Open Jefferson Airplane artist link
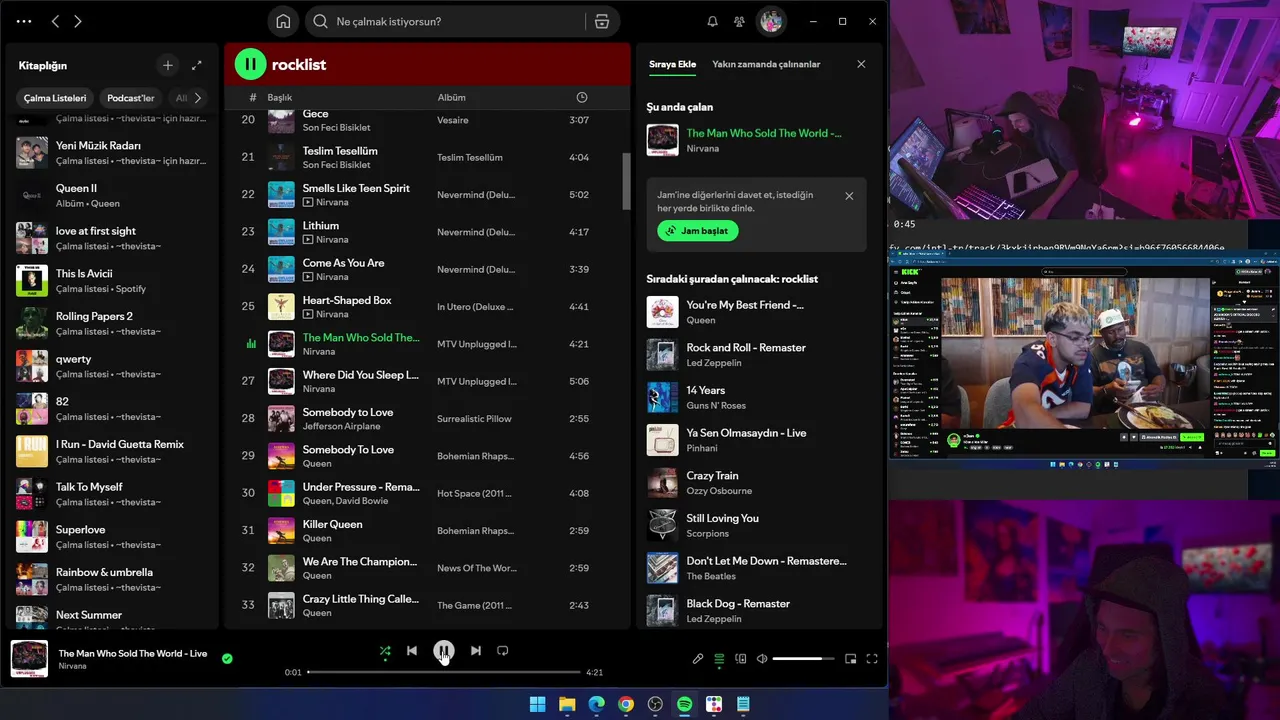The height and width of the screenshot is (720, 1280). coord(341,427)
